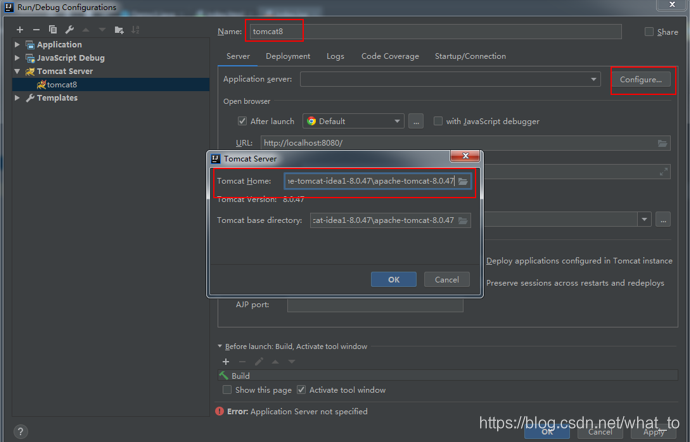The image size is (690, 442).
Task: Move configuration up arrow in left toolbar
Action: click(86, 29)
